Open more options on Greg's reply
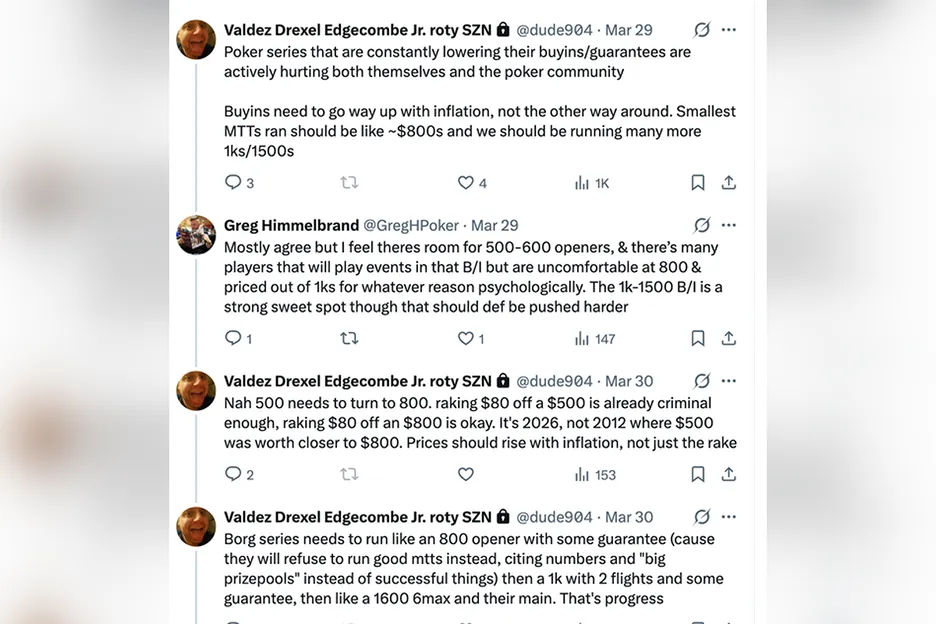 point(729,225)
